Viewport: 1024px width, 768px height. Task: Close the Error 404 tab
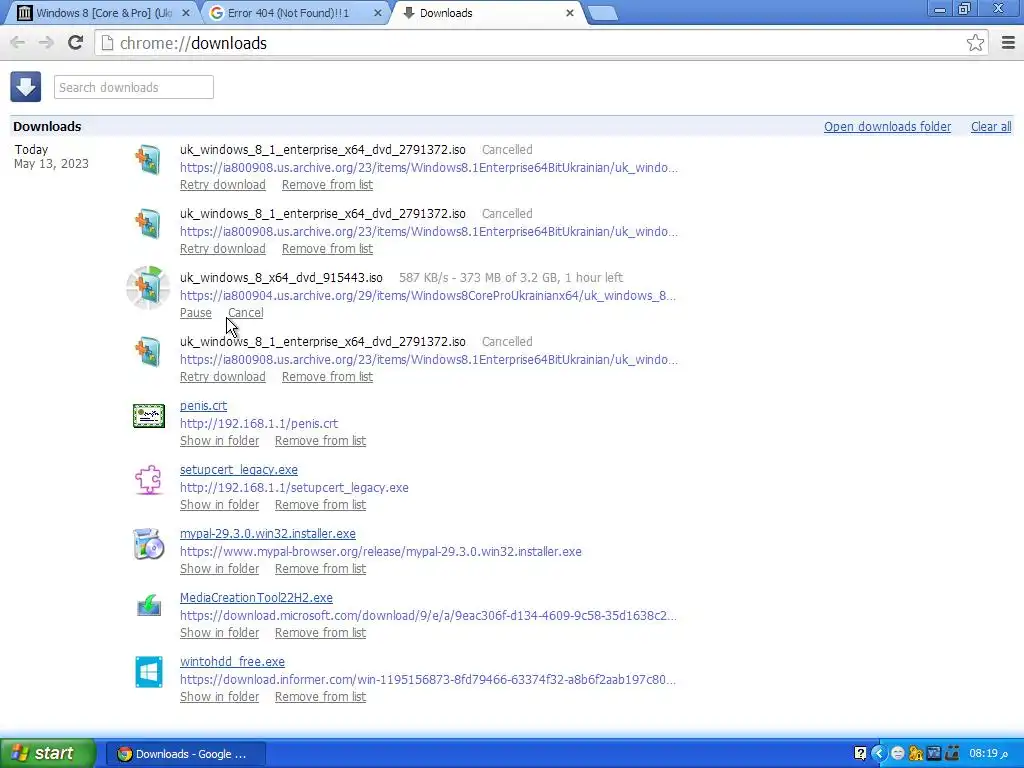[x=377, y=13]
